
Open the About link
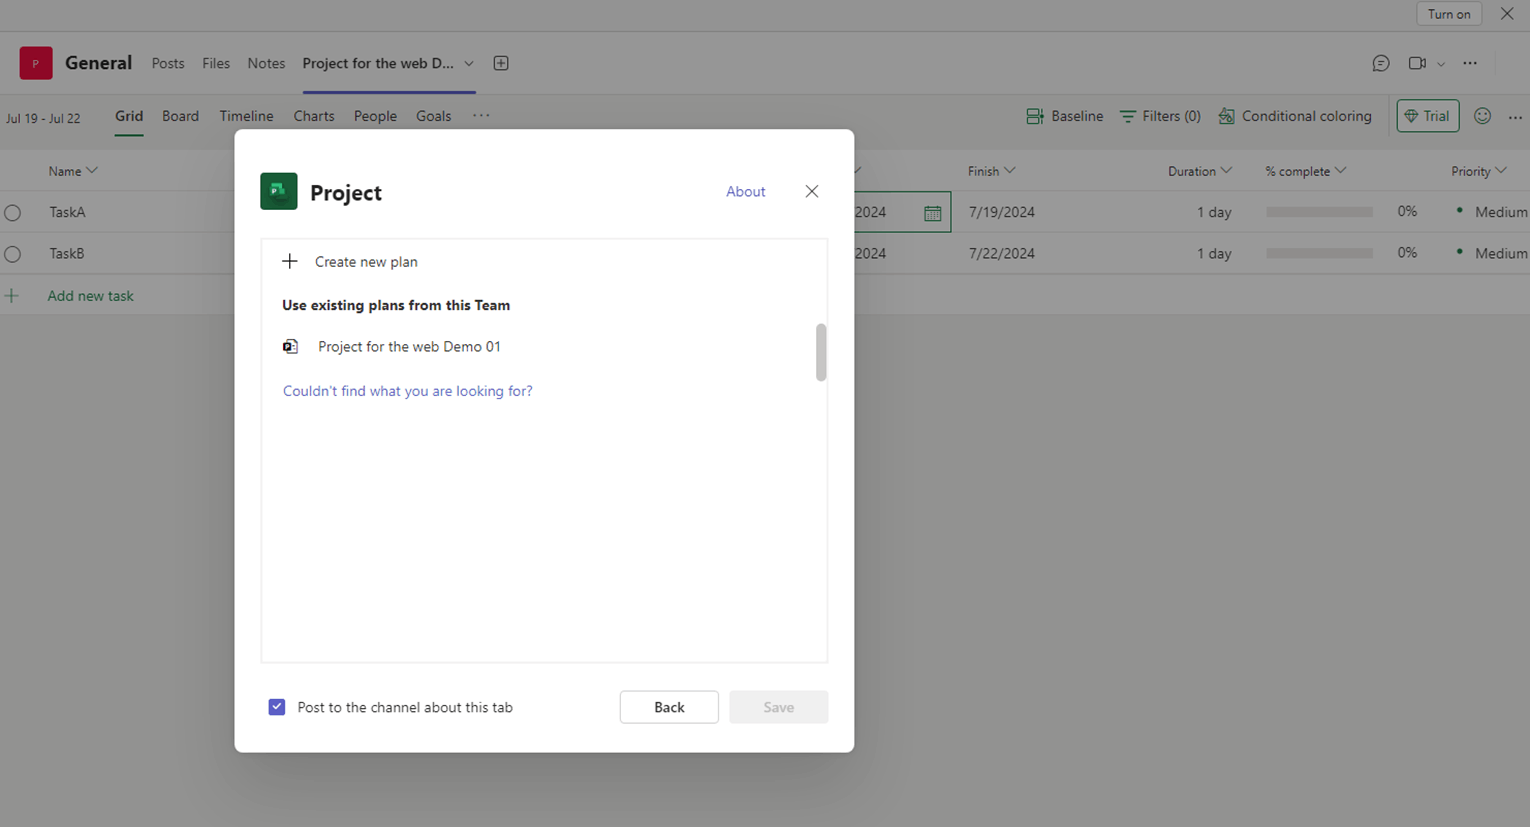(x=746, y=191)
